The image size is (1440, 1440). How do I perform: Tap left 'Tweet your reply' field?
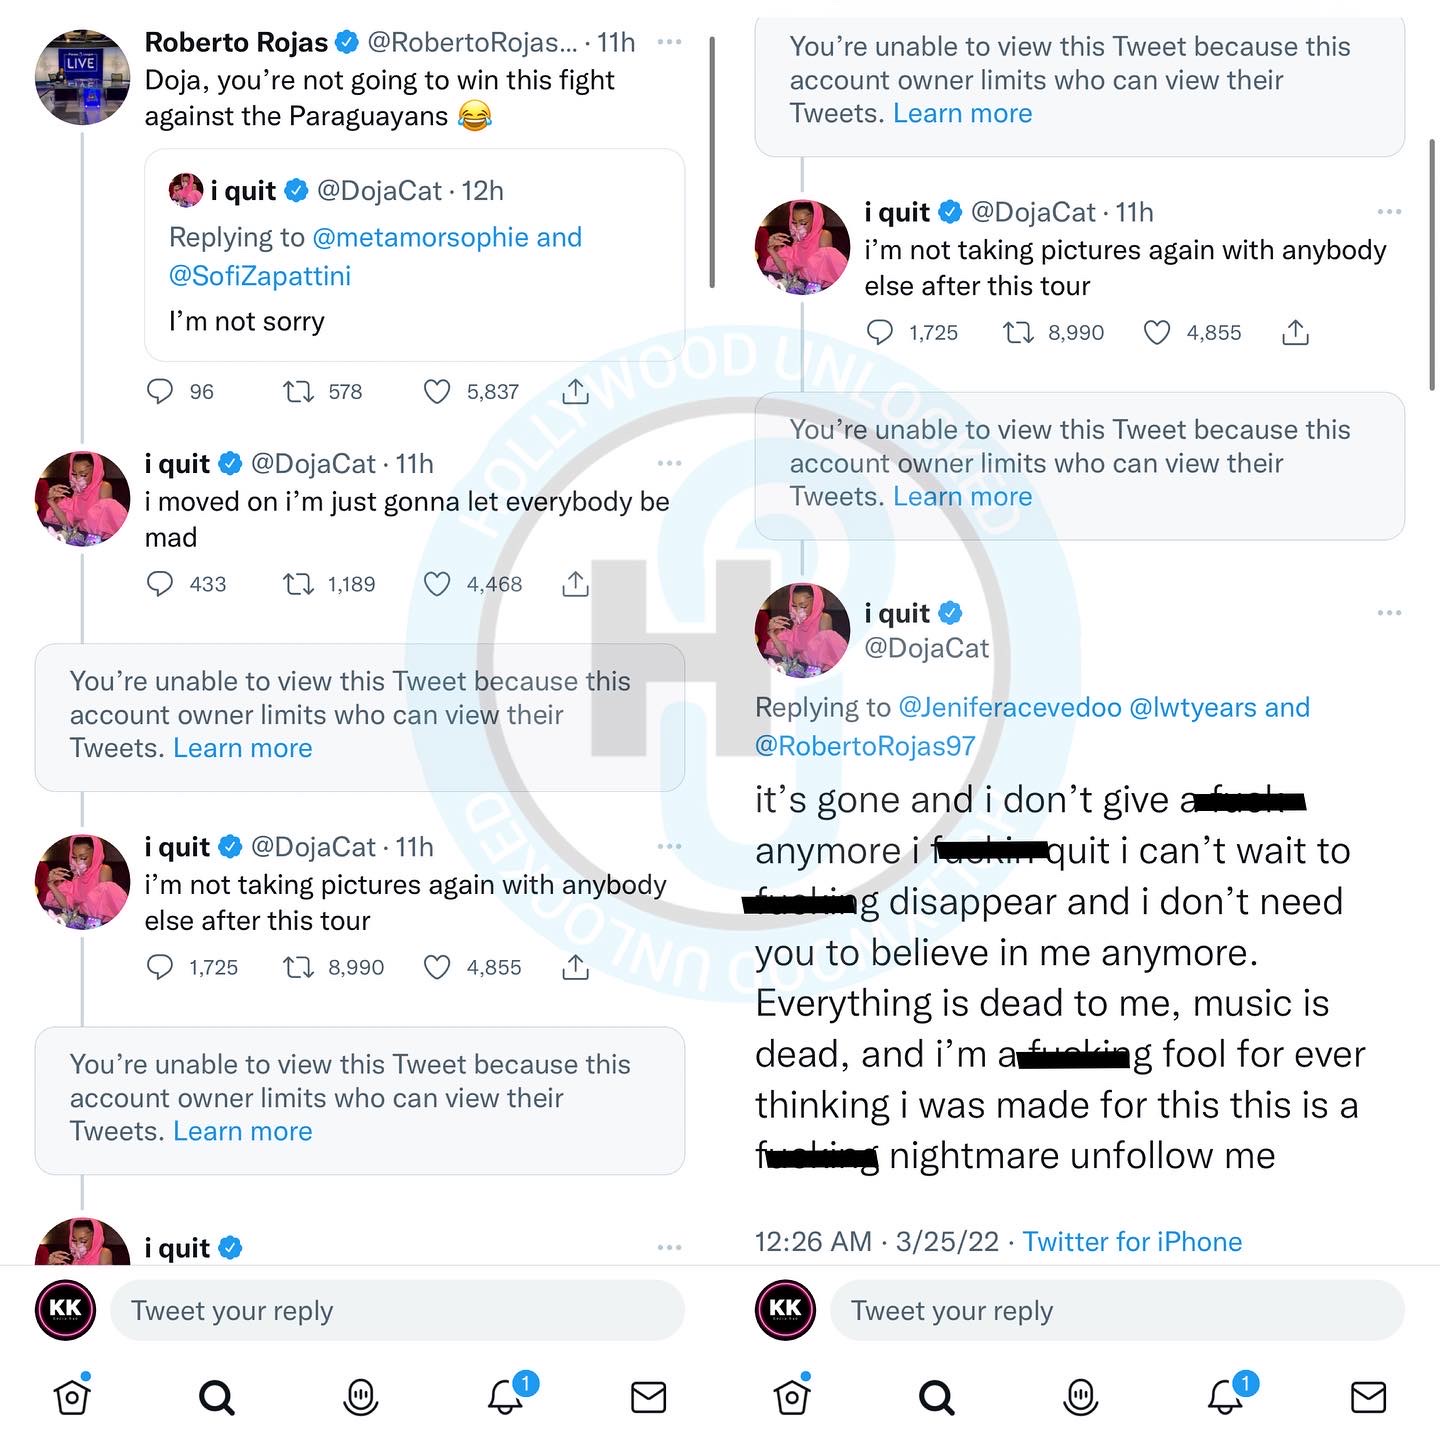pyautogui.click(x=408, y=1310)
